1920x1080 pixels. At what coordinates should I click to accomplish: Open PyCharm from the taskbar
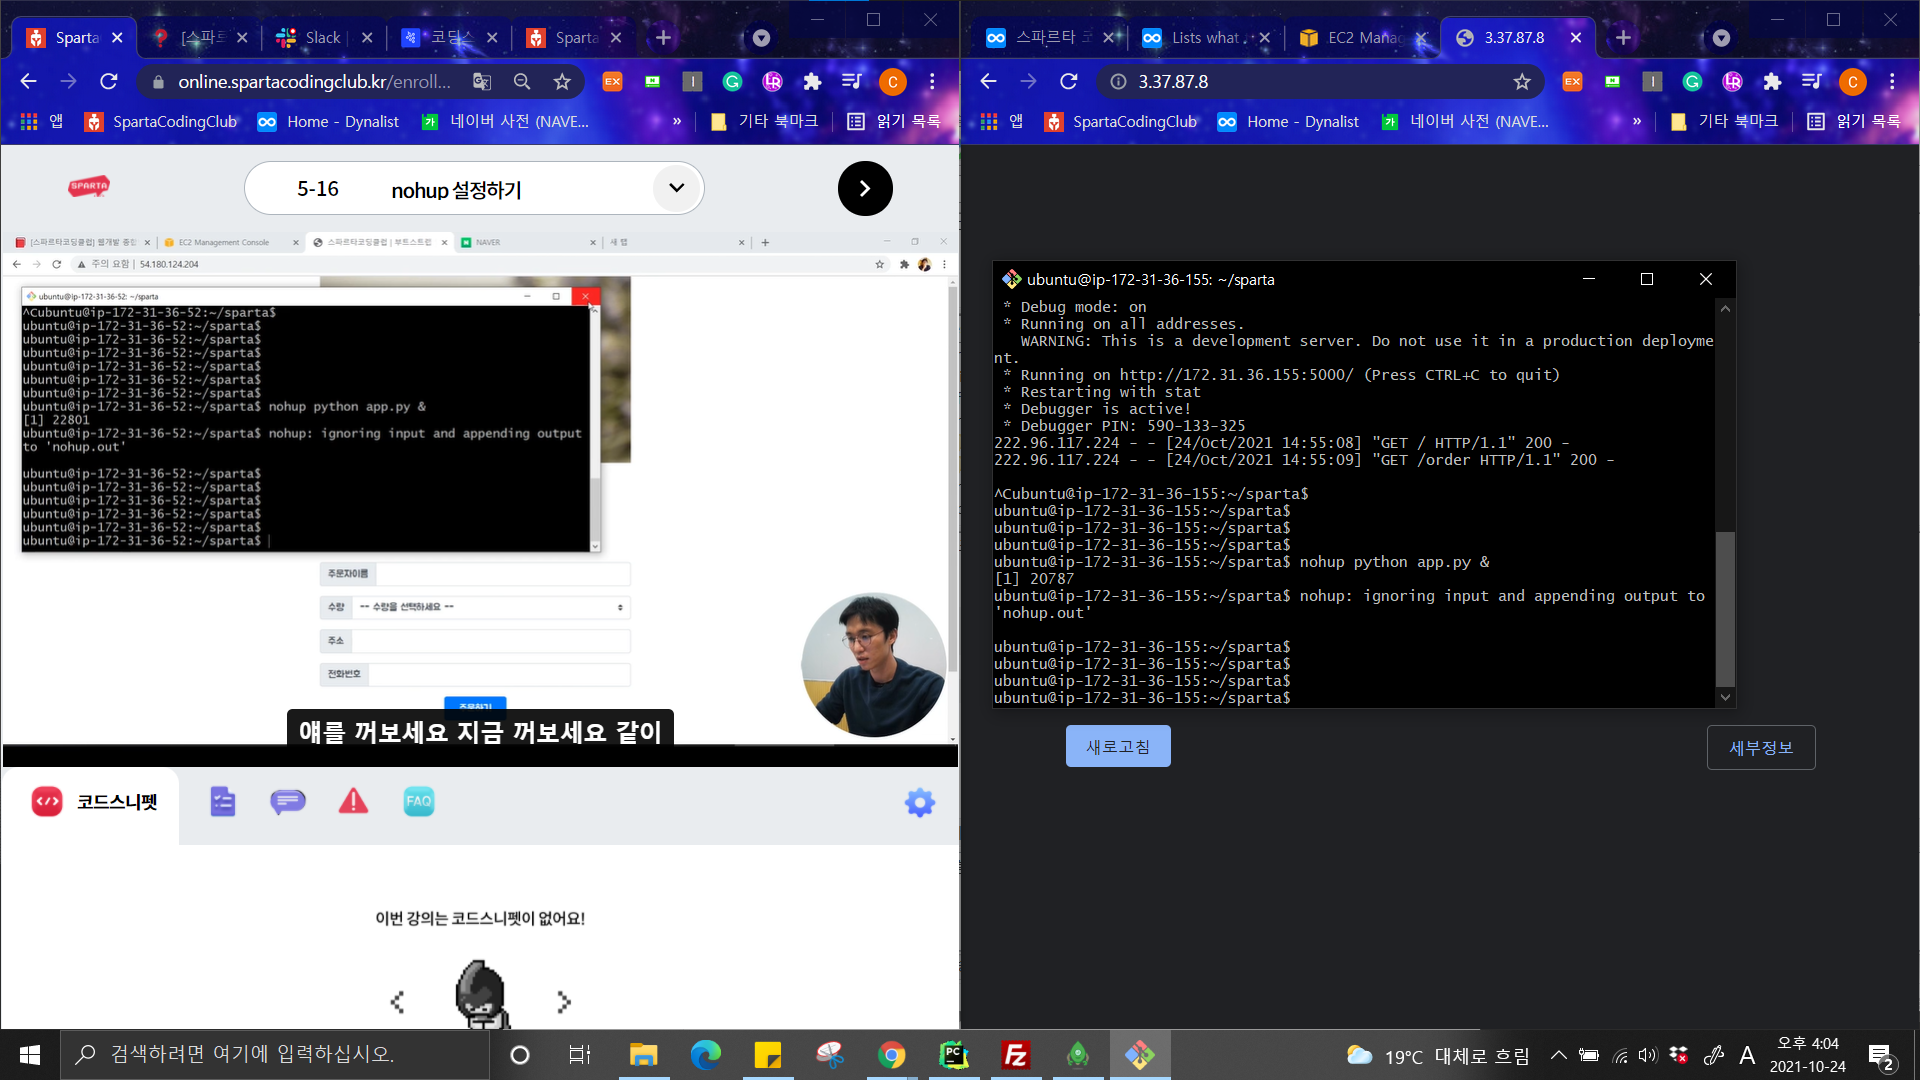point(953,1055)
